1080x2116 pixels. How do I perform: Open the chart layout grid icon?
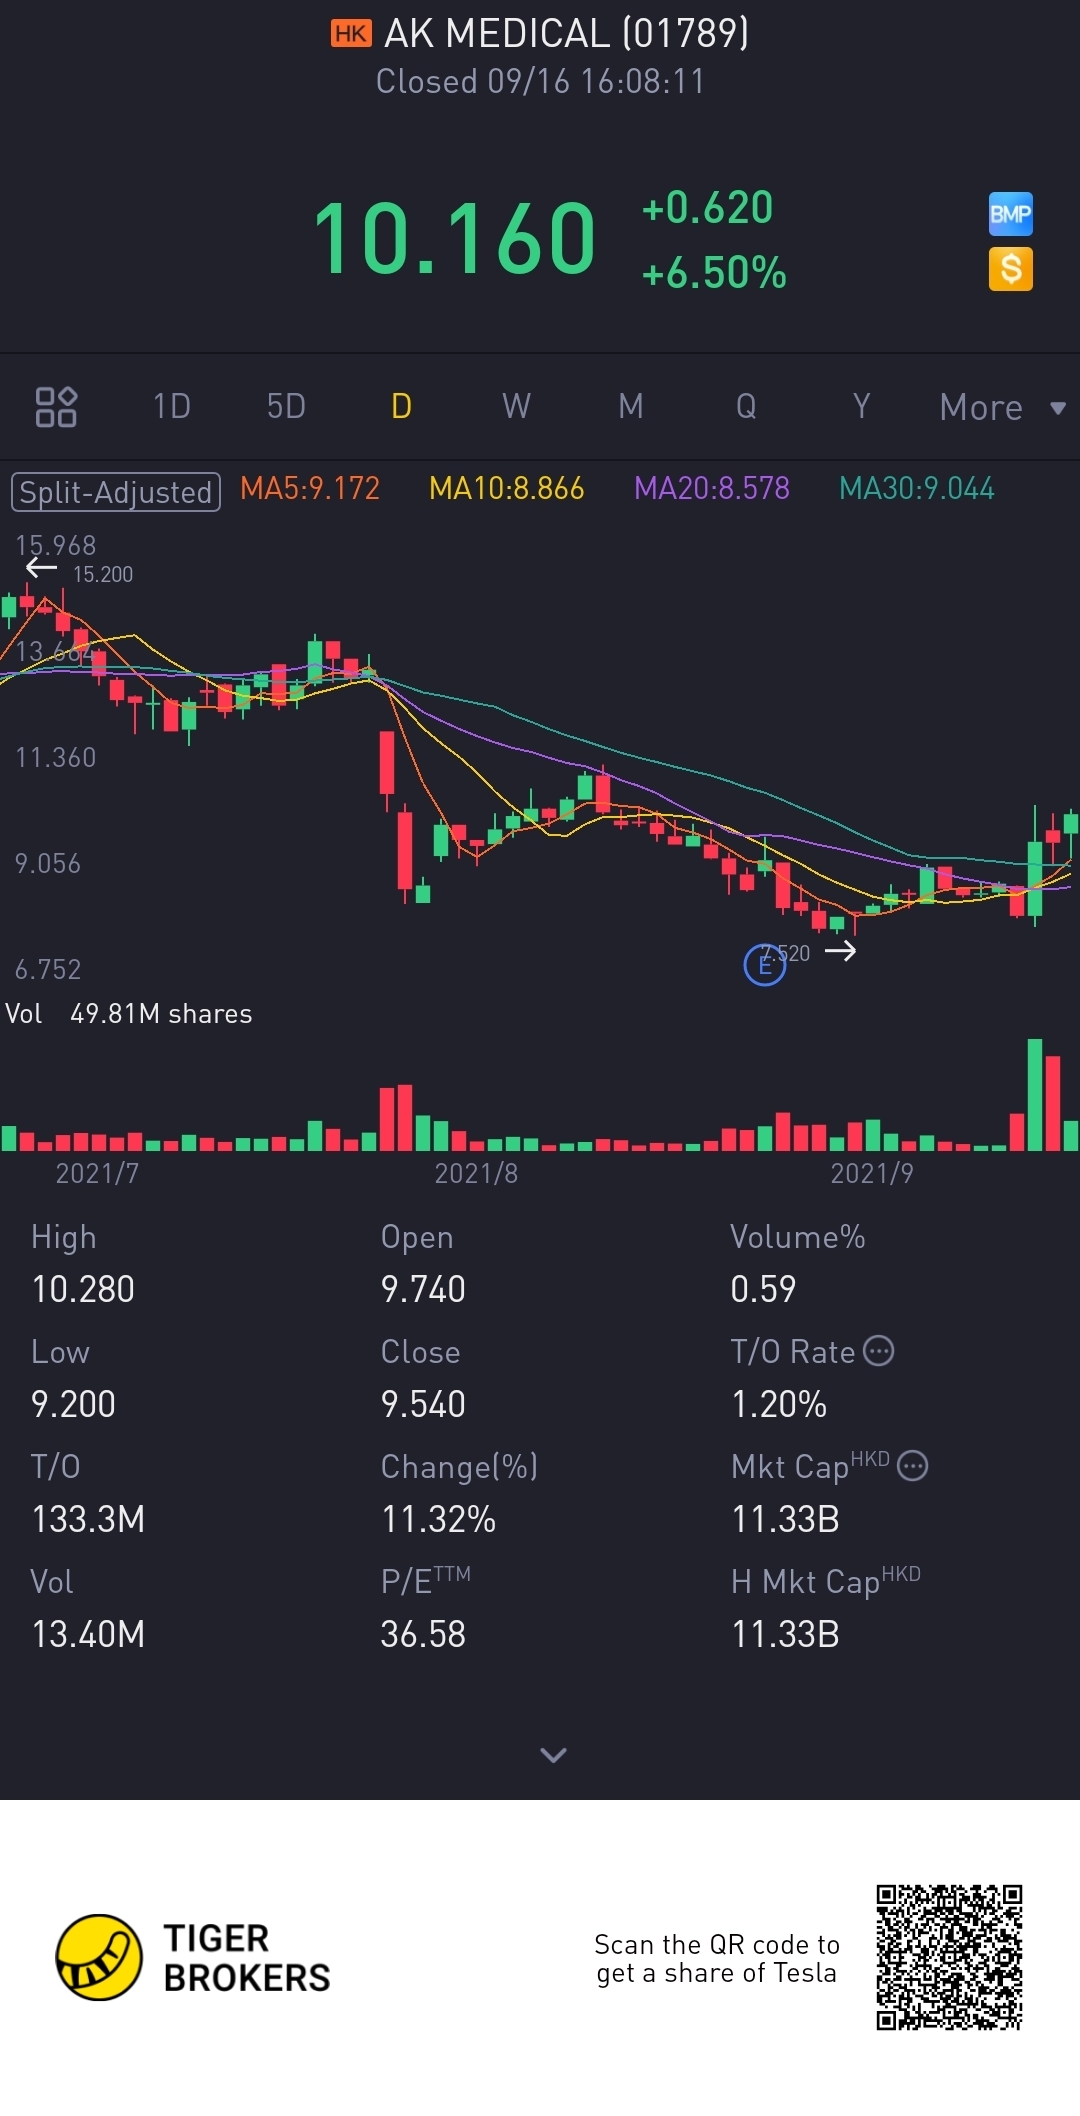click(x=56, y=407)
